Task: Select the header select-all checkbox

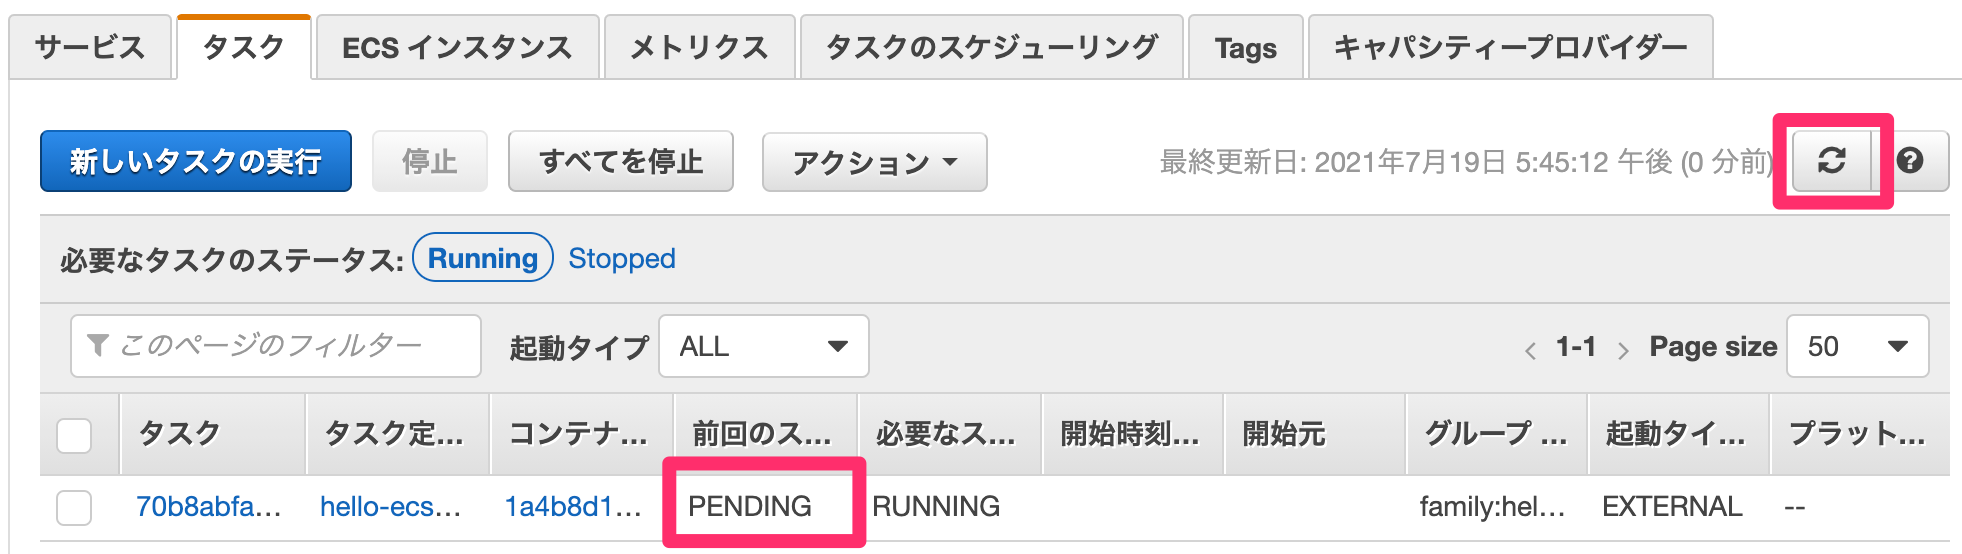Action: click(74, 436)
